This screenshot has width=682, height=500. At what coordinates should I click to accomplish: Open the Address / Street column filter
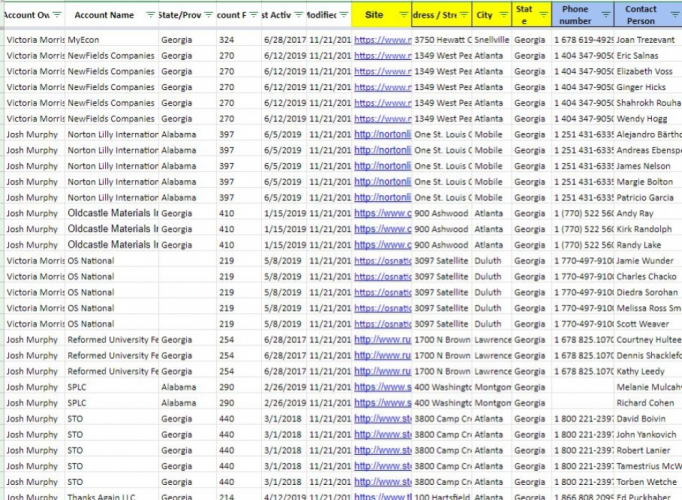tap(464, 15)
